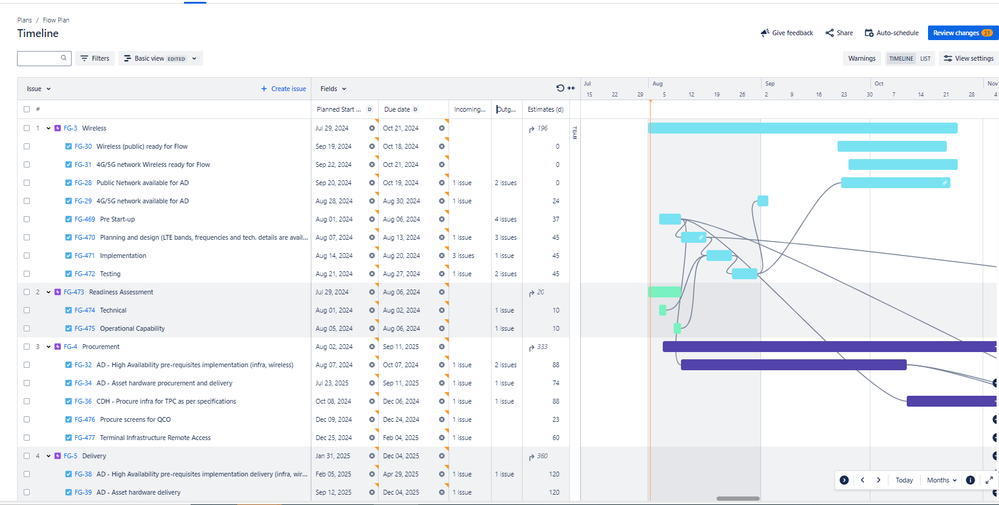Open the Basic view dropdown
This screenshot has height=505, width=999.
click(x=161, y=59)
